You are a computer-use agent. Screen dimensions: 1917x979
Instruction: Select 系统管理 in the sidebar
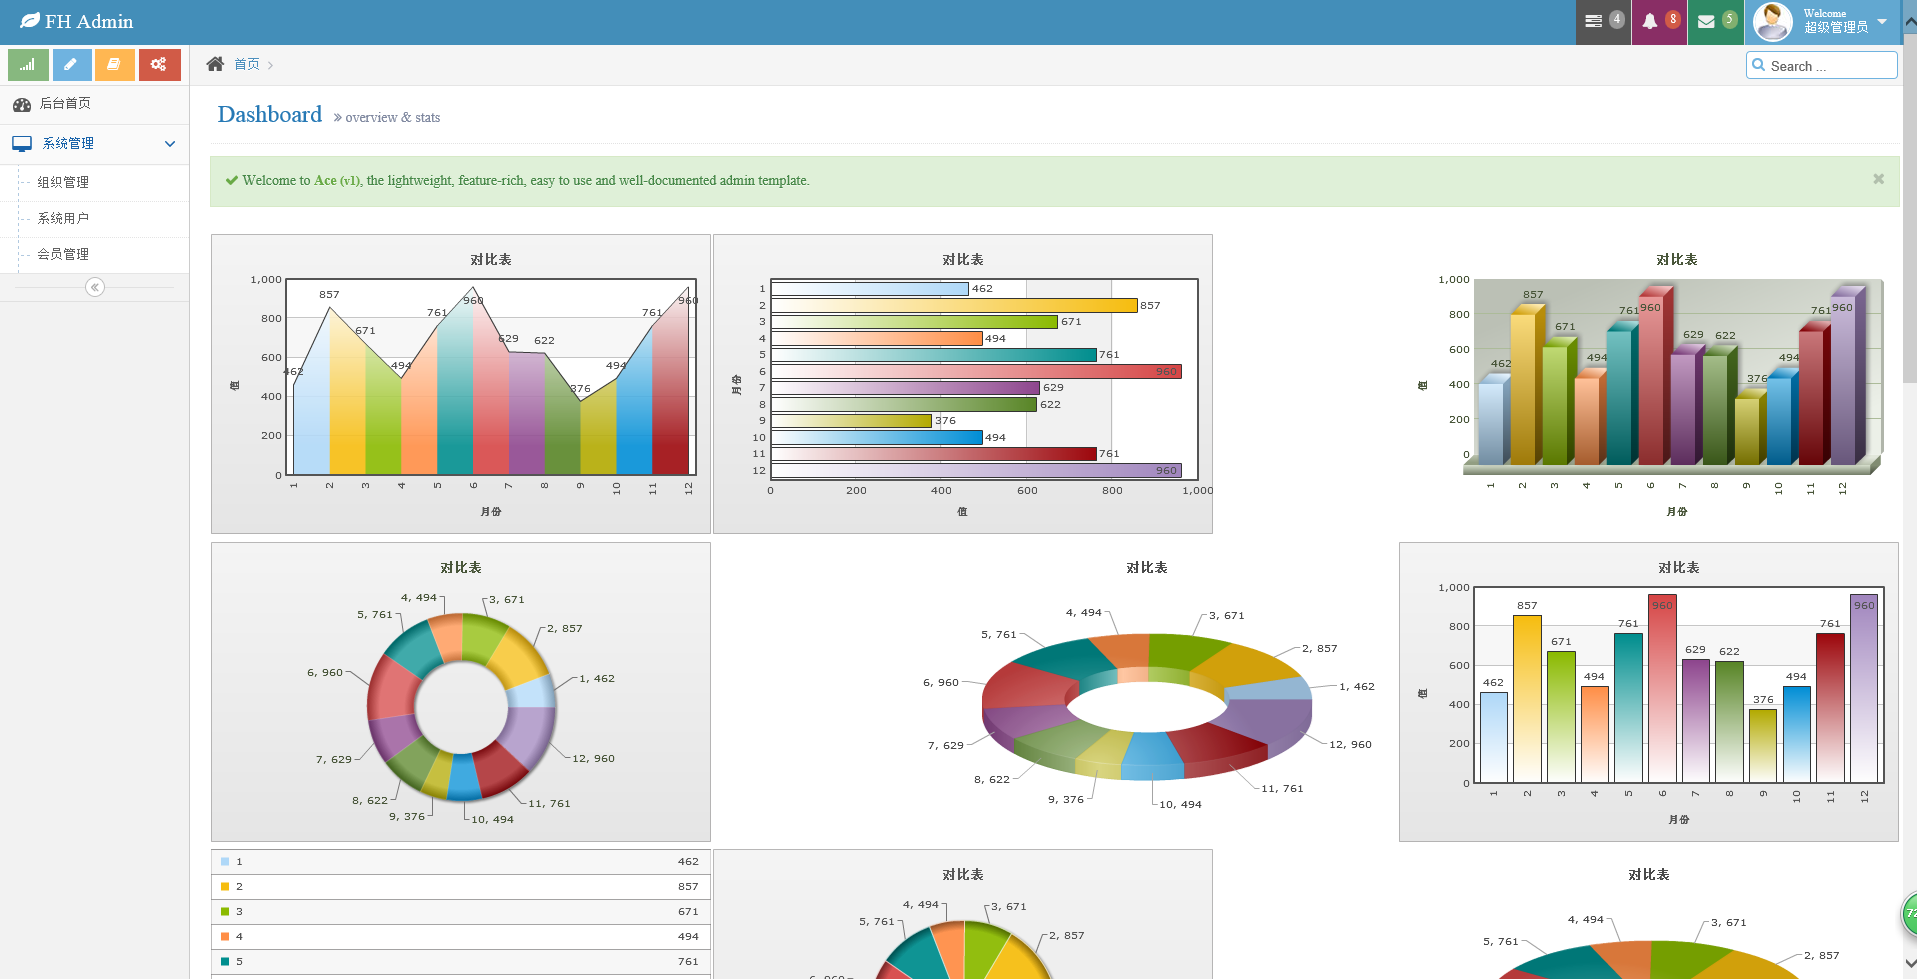(94, 144)
